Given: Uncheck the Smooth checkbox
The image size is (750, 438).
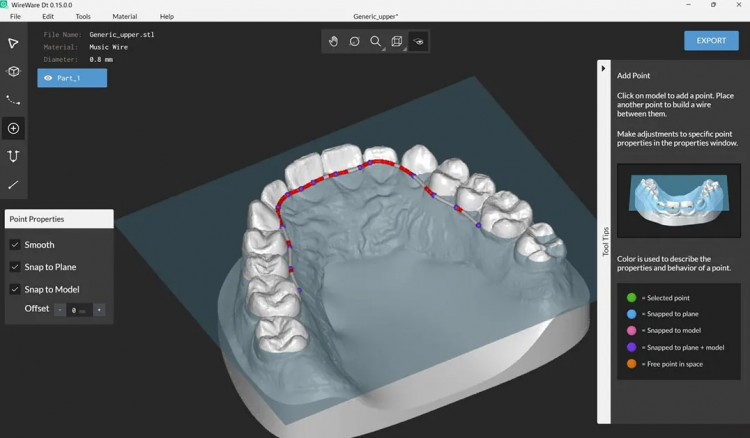Looking at the screenshot, I should point(15,245).
